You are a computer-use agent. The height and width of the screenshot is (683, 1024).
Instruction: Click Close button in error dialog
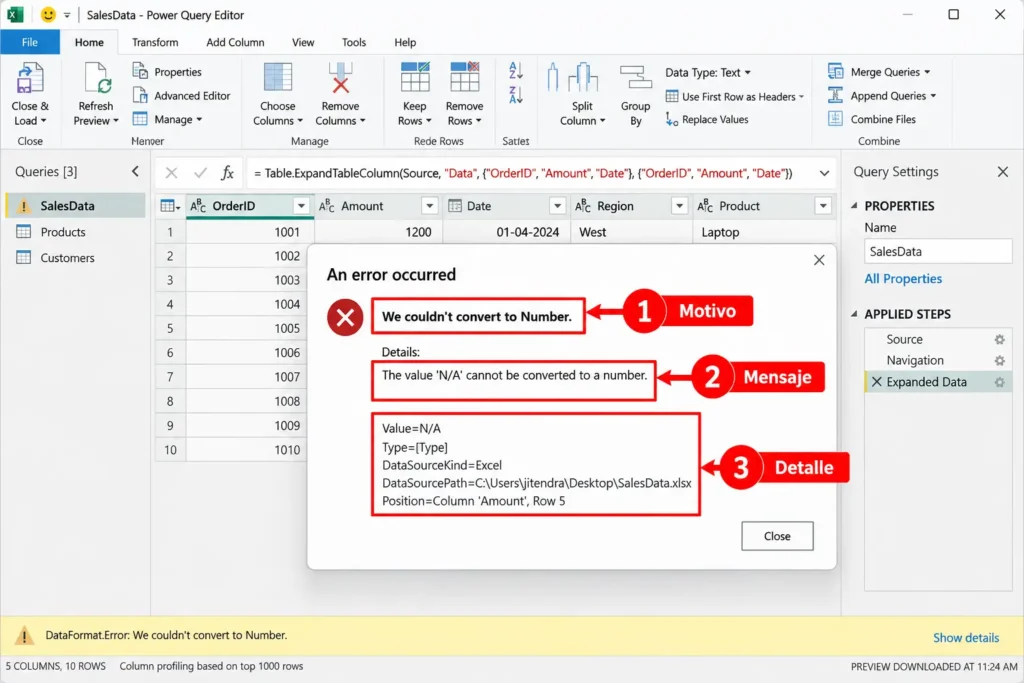pyautogui.click(x=777, y=536)
